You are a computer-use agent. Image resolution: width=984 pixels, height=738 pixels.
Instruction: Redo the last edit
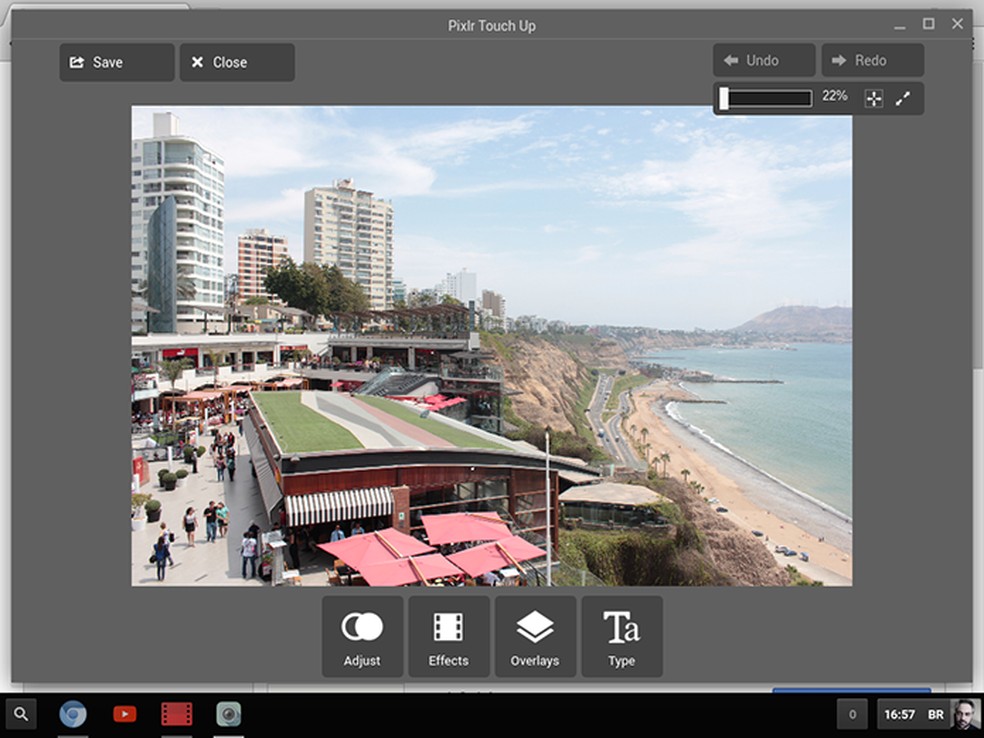[871, 60]
